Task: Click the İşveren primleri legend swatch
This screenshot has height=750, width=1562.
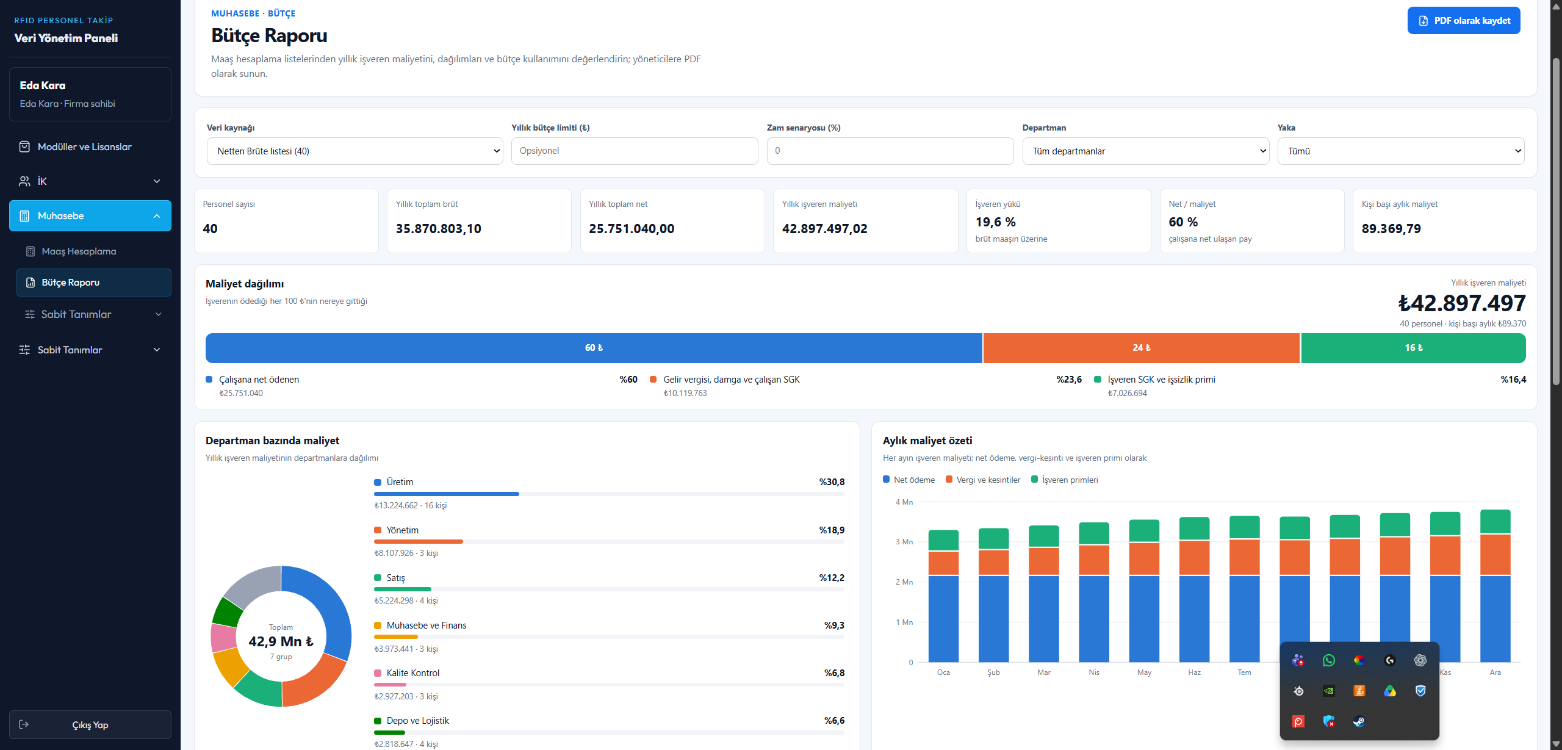Action: point(1034,480)
